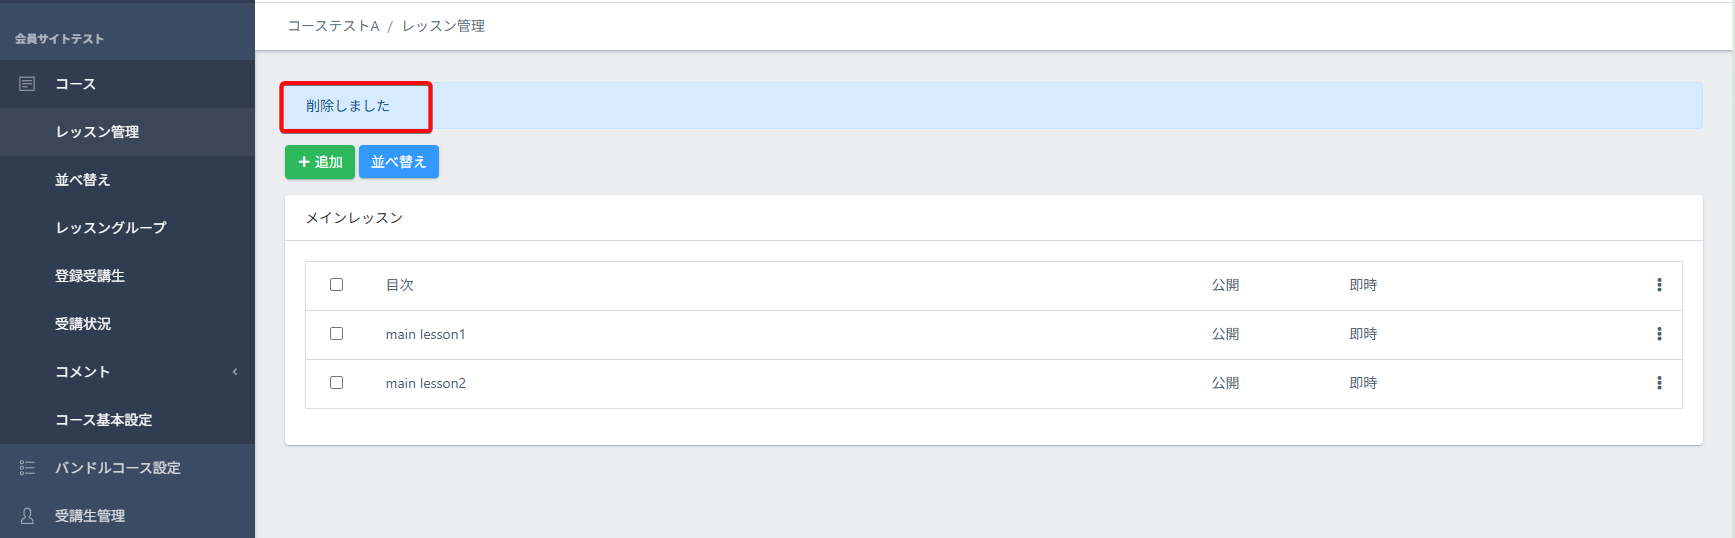Select 並べ替え in the sidebar menu

pos(83,180)
